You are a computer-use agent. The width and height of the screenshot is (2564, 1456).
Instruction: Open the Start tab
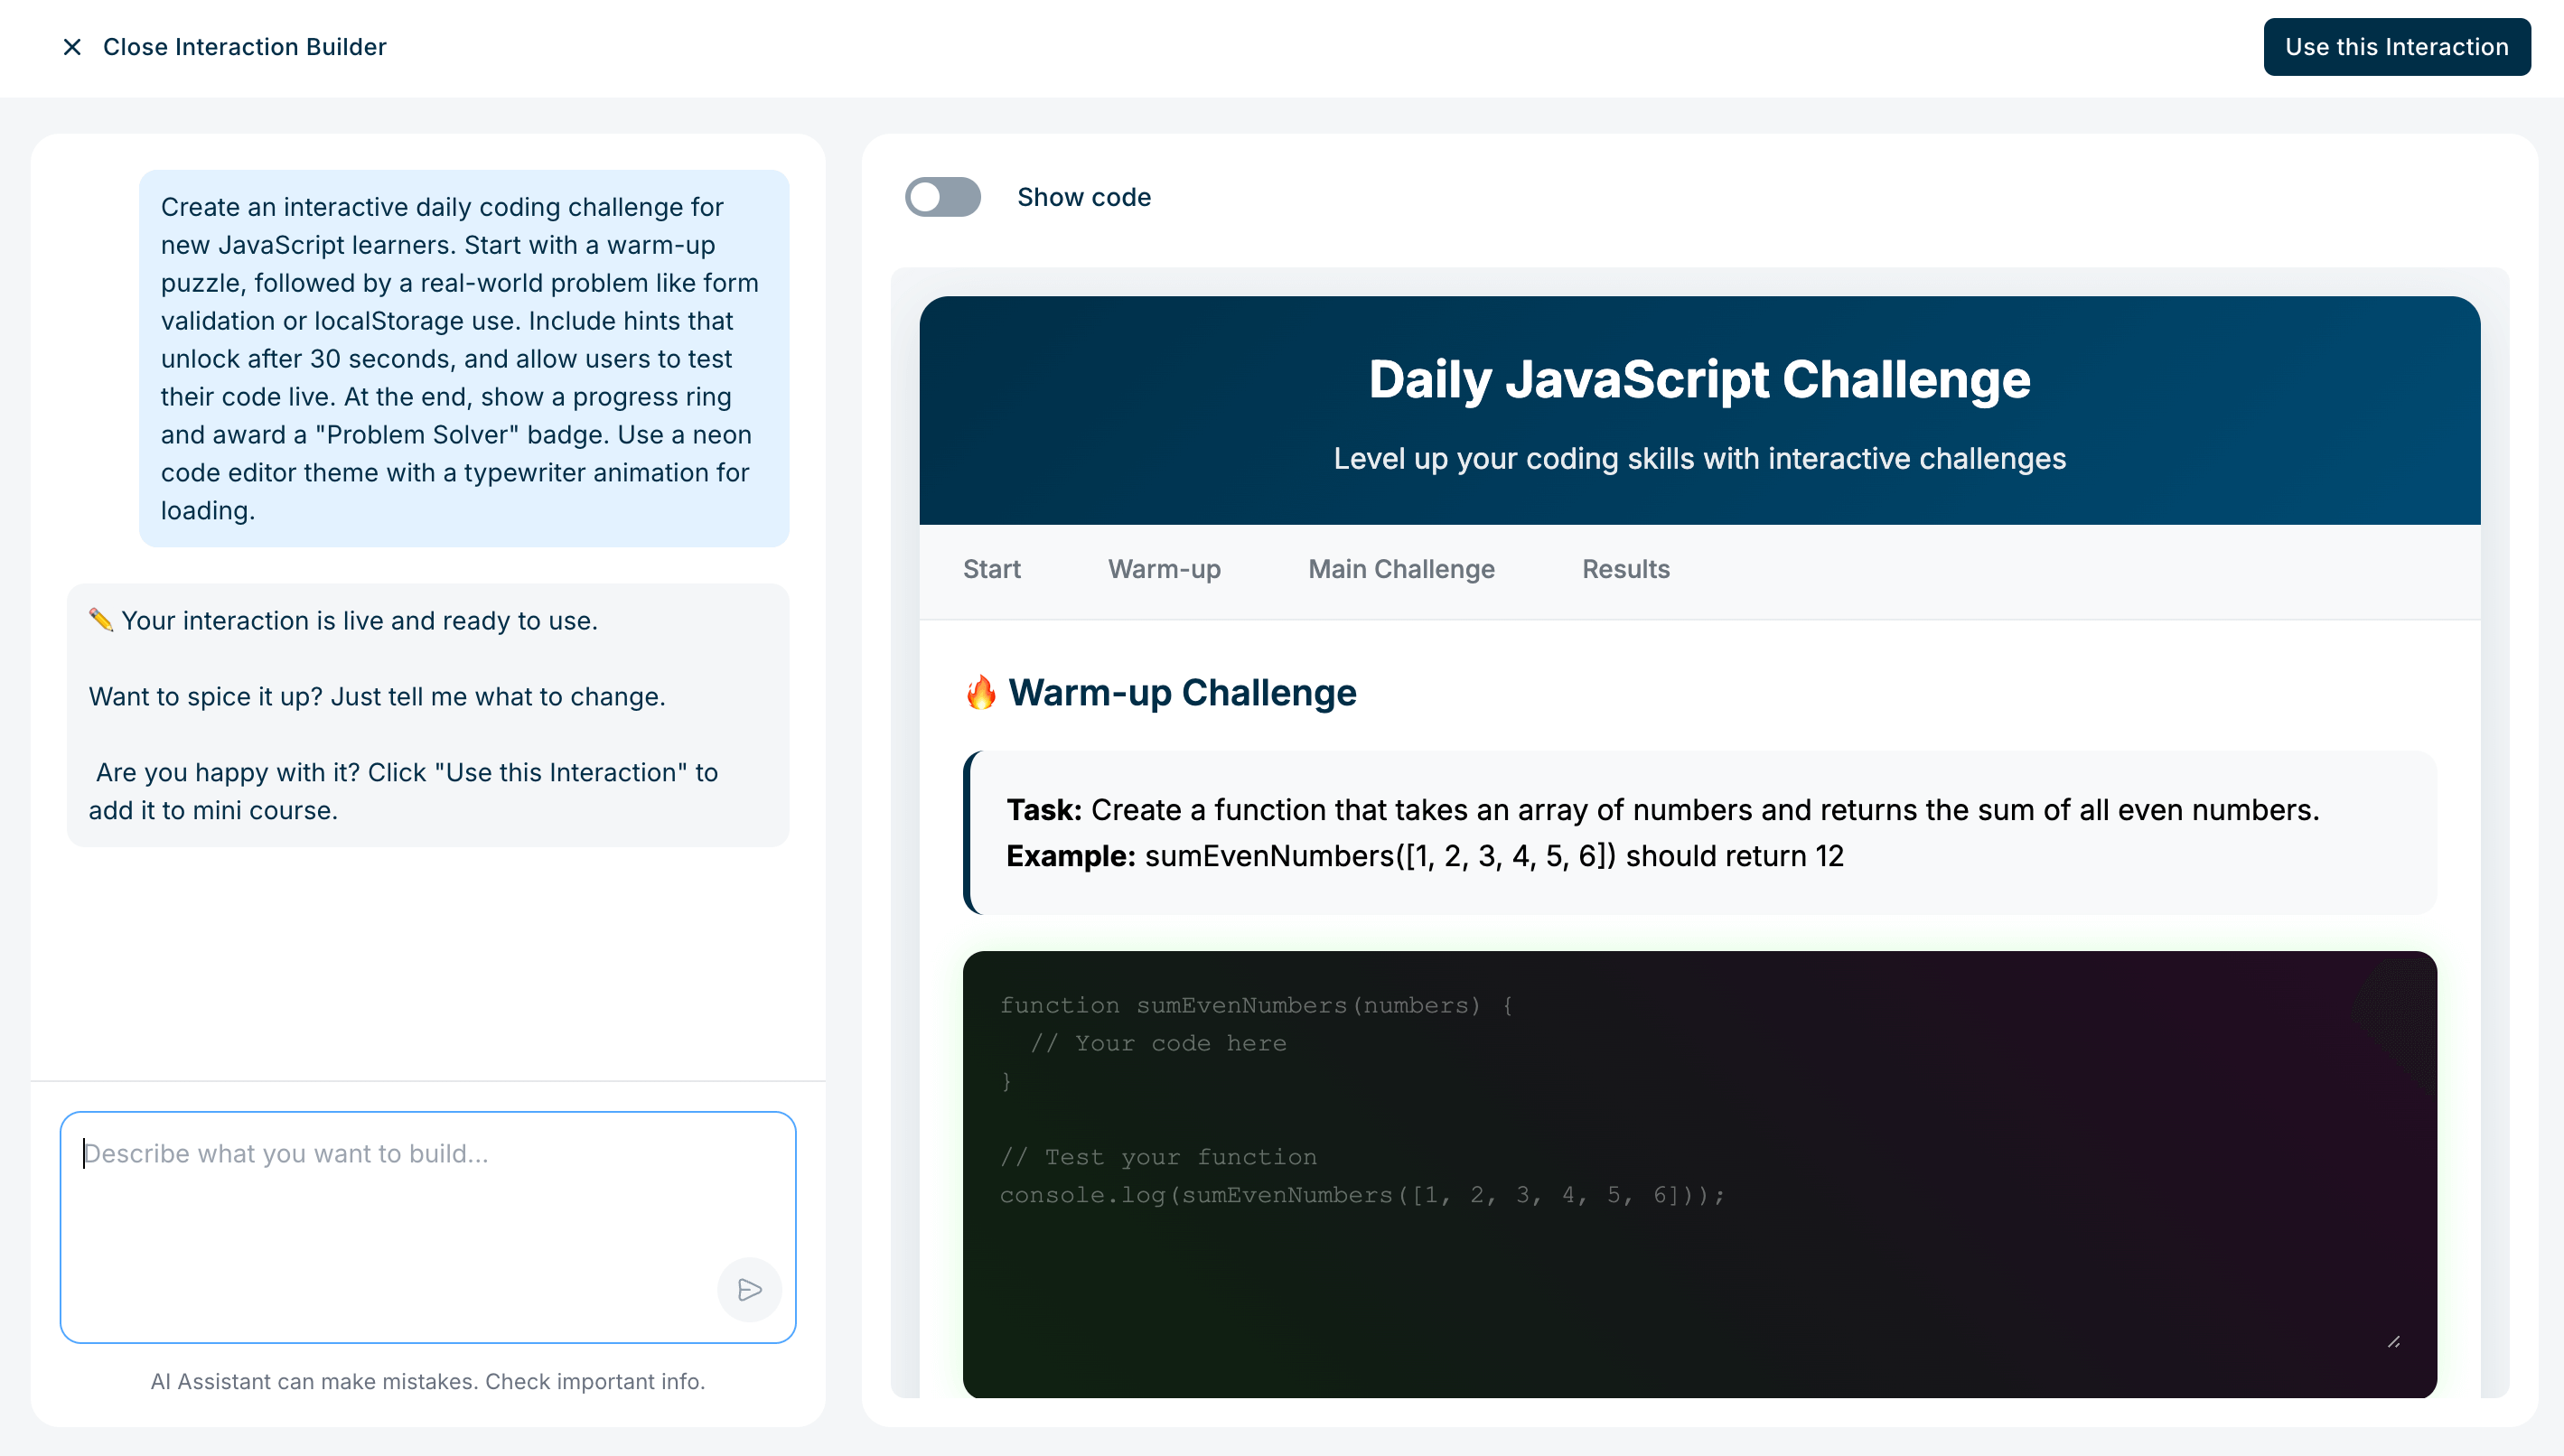click(x=991, y=569)
